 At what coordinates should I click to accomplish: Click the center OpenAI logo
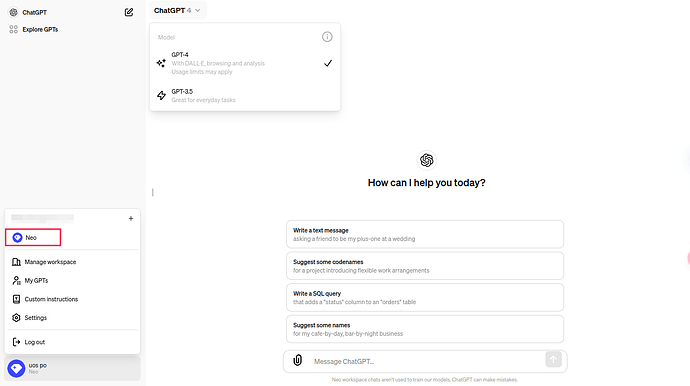(426, 160)
